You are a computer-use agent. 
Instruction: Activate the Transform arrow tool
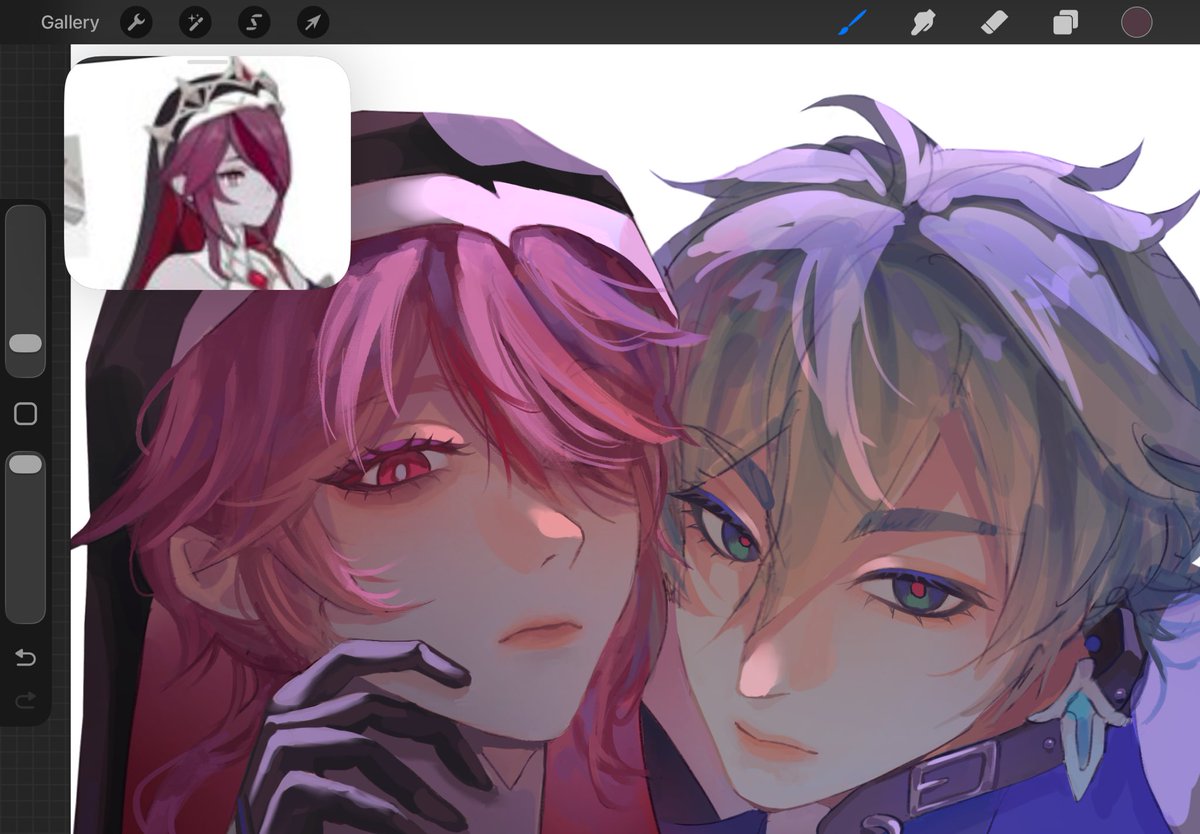pyautogui.click(x=313, y=22)
